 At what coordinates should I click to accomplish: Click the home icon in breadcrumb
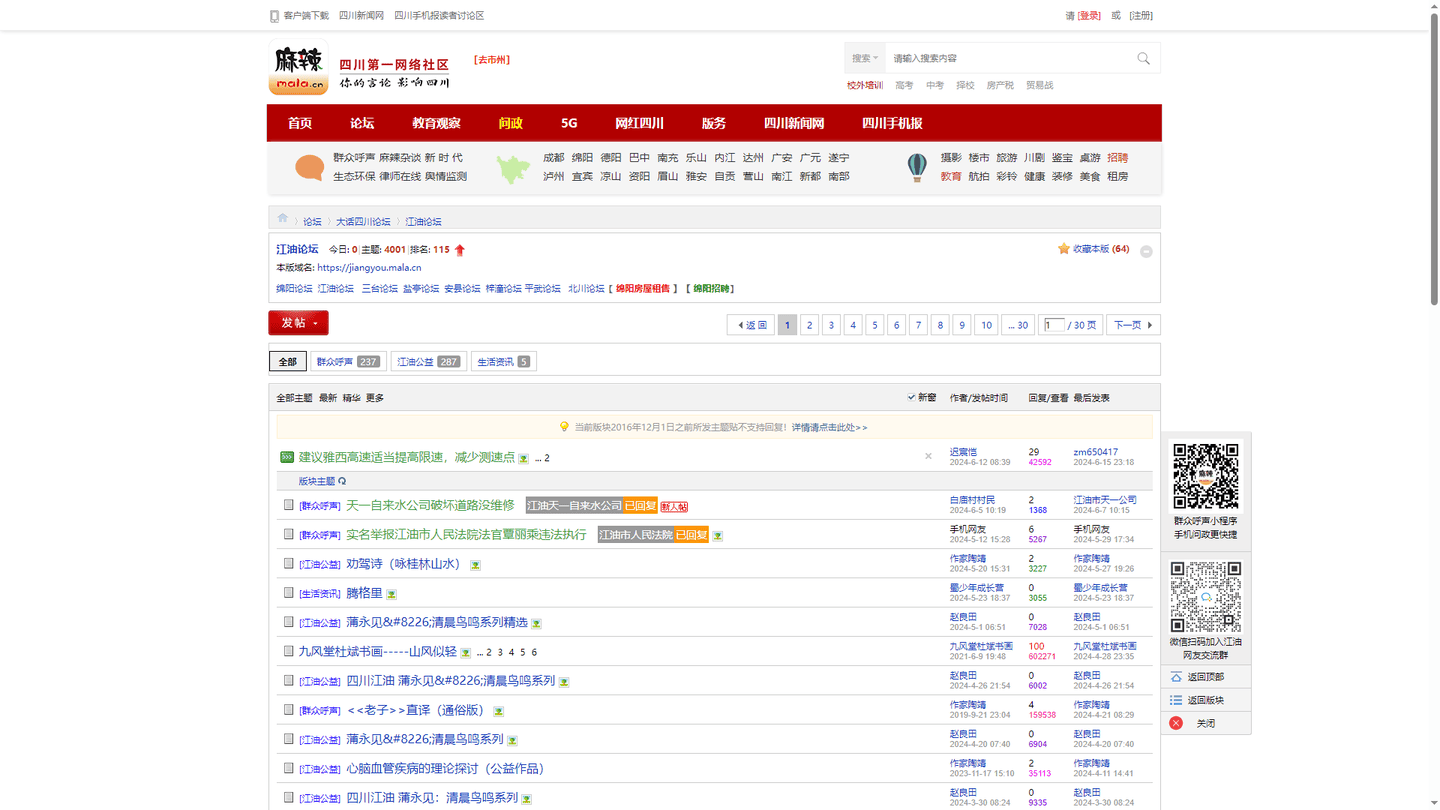(283, 218)
